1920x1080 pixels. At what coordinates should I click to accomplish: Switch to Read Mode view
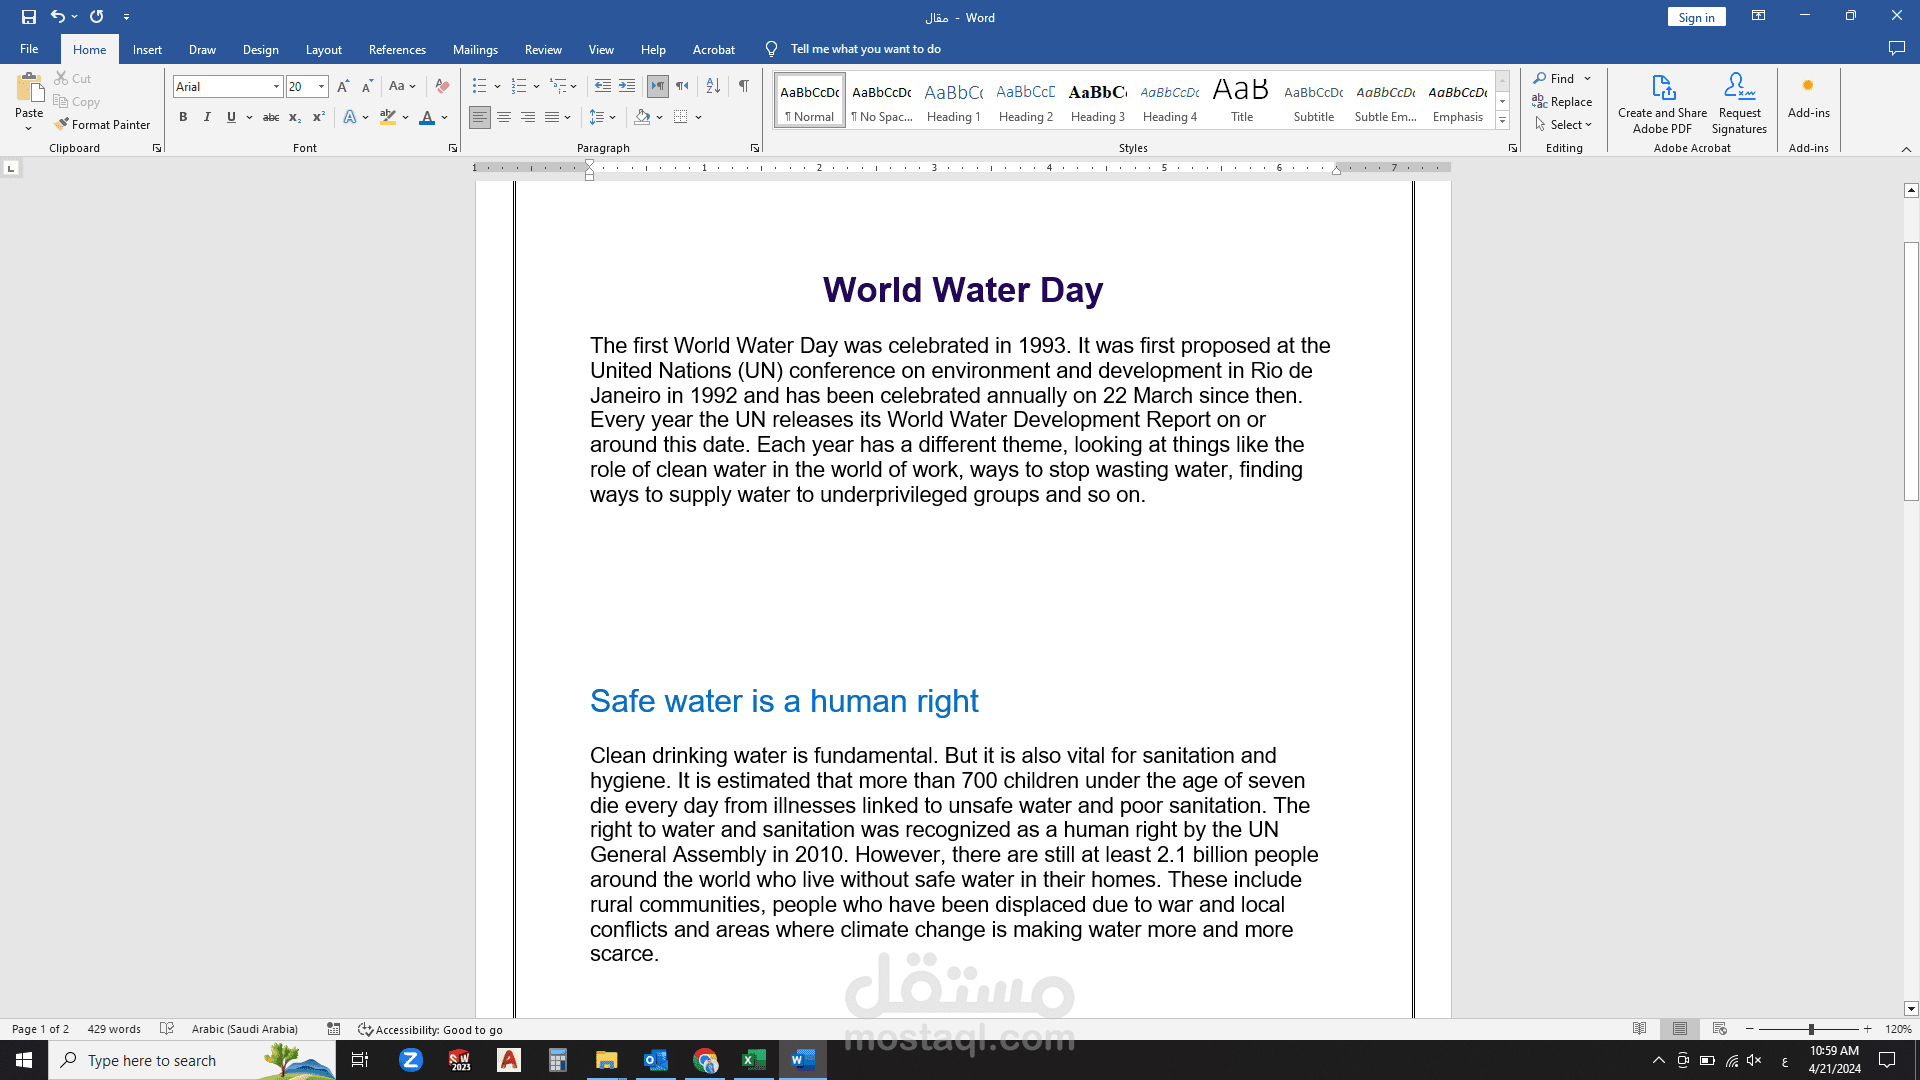1640,1029
